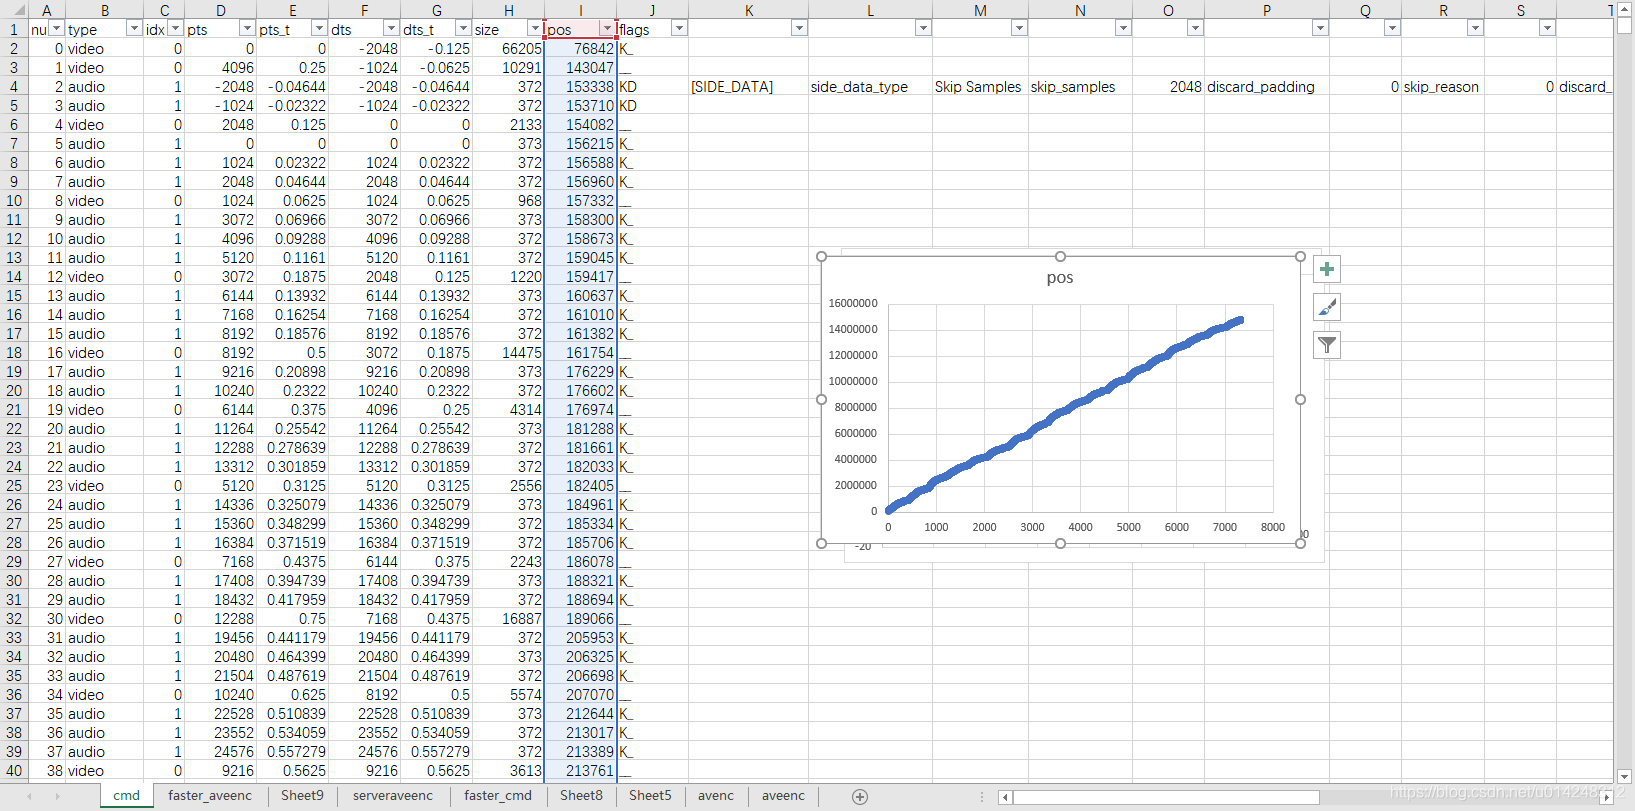Select row 20 header
Screen dimensions: 1635x811
(x=14, y=391)
